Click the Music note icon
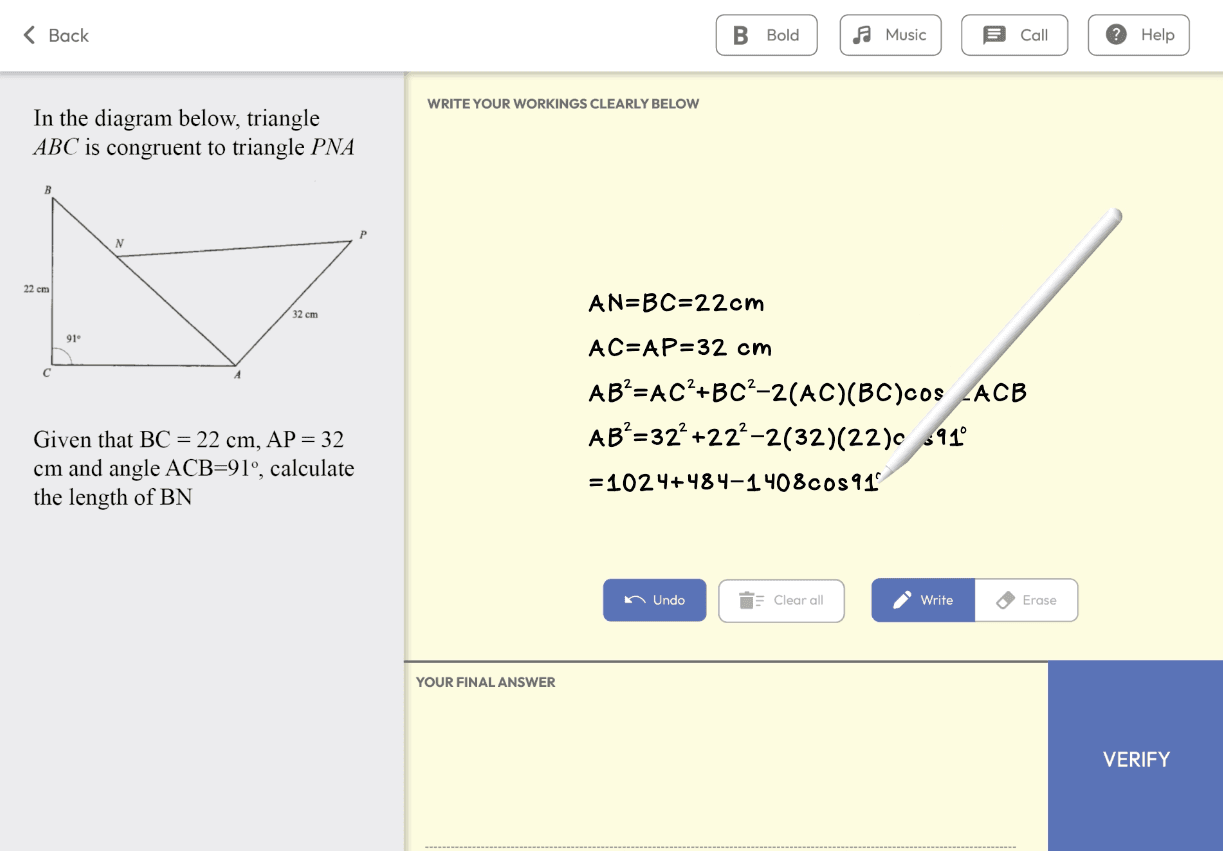Viewport: 1223px width, 851px height. coord(862,35)
